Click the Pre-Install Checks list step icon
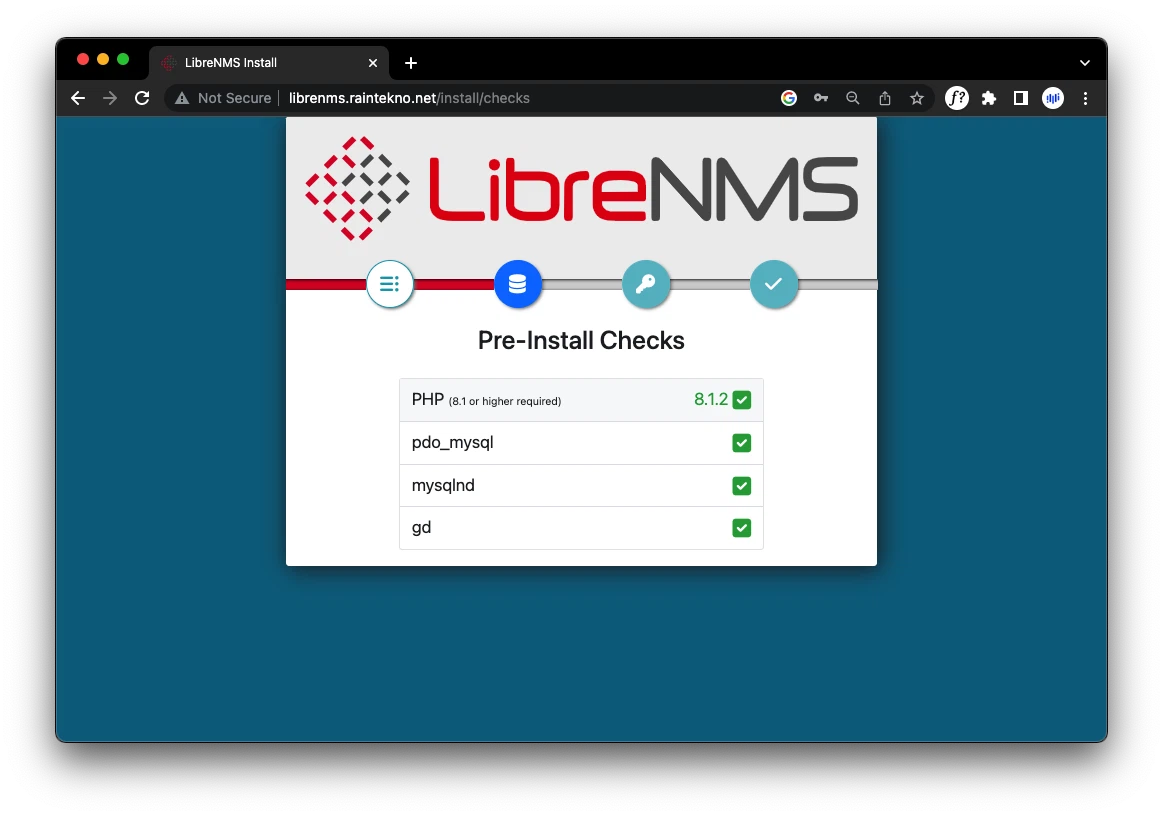The width and height of the screenshot is (1163, 816). (x=390, y=284)
